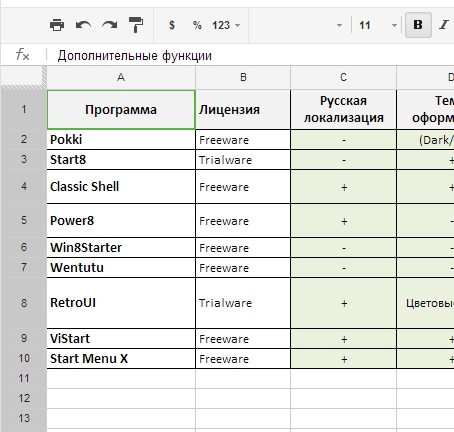Select the Wentutu cell

(x=121, y=268)
